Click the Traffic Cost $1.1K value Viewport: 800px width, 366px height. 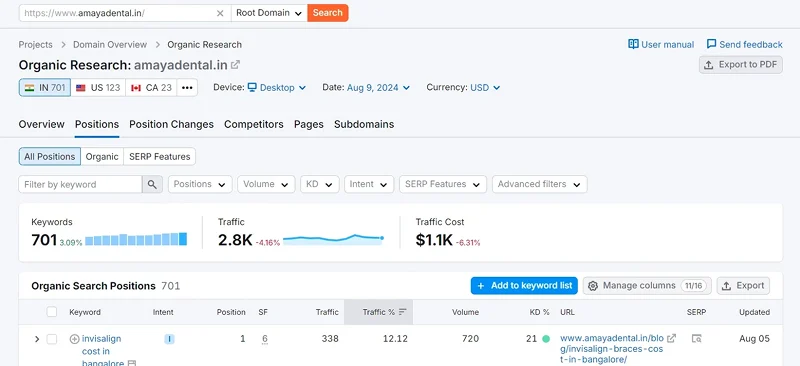(434, 240)
